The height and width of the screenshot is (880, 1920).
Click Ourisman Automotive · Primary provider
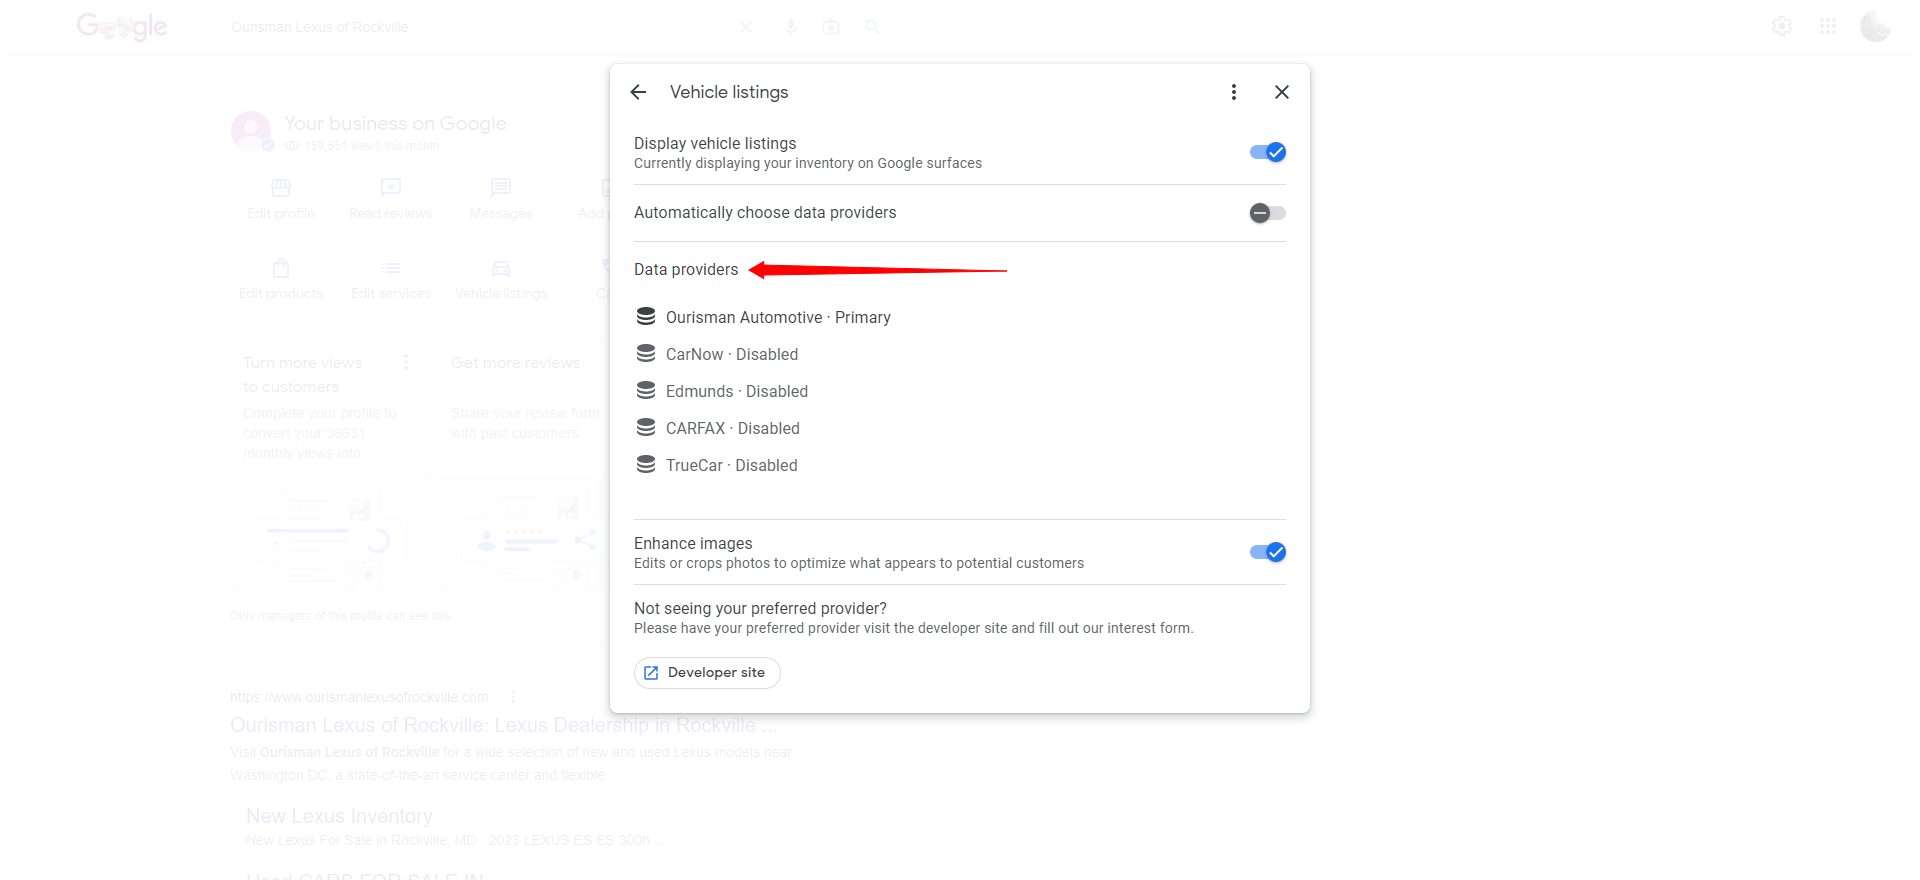click(778, 317)
